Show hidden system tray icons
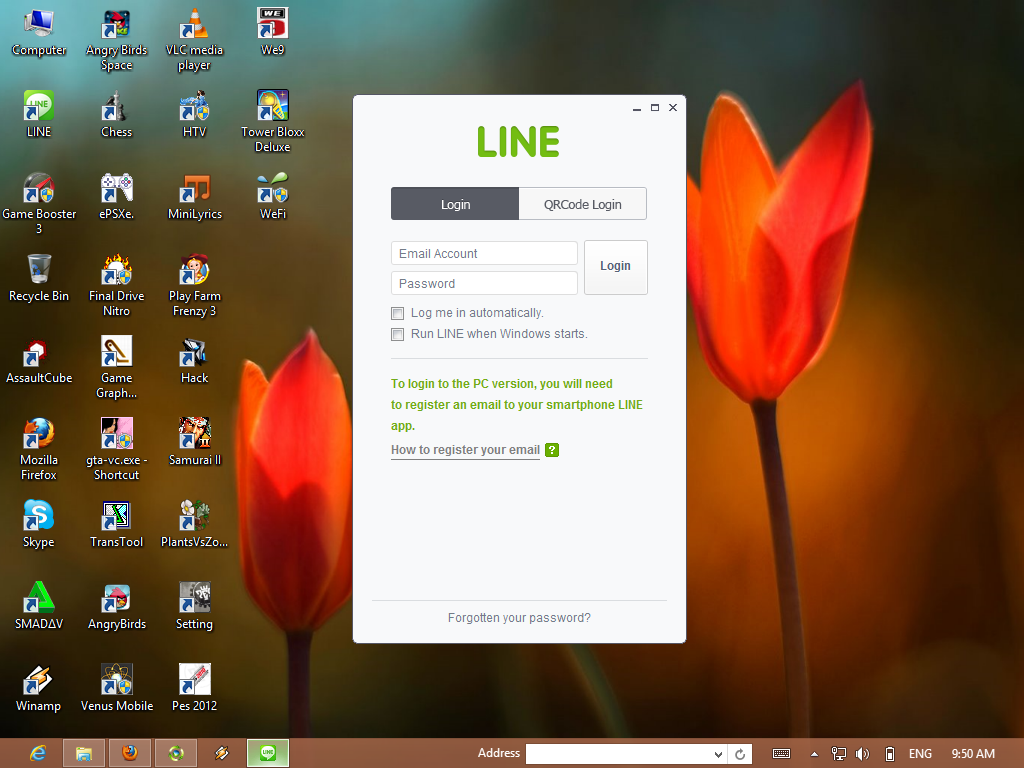 tap(814, 754)
